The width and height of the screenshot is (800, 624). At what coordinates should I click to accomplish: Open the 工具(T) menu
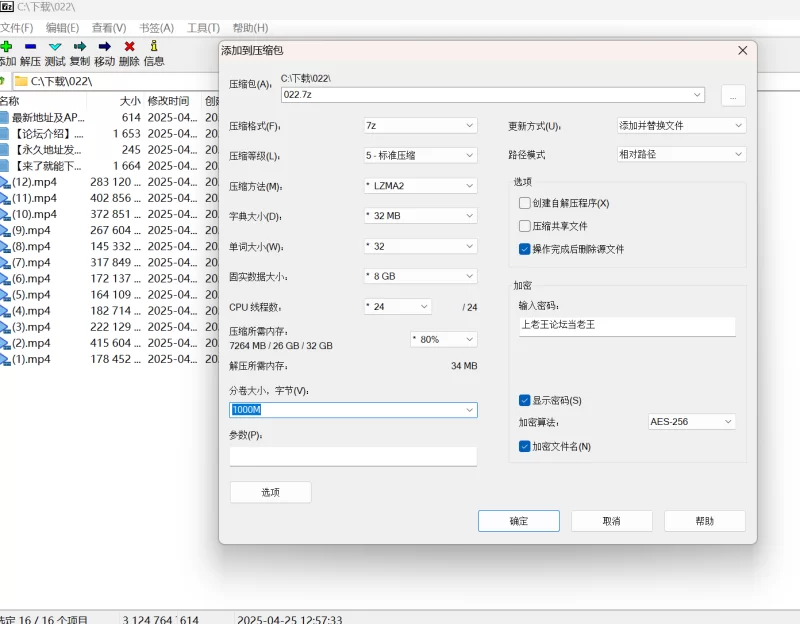coord(203,28)
